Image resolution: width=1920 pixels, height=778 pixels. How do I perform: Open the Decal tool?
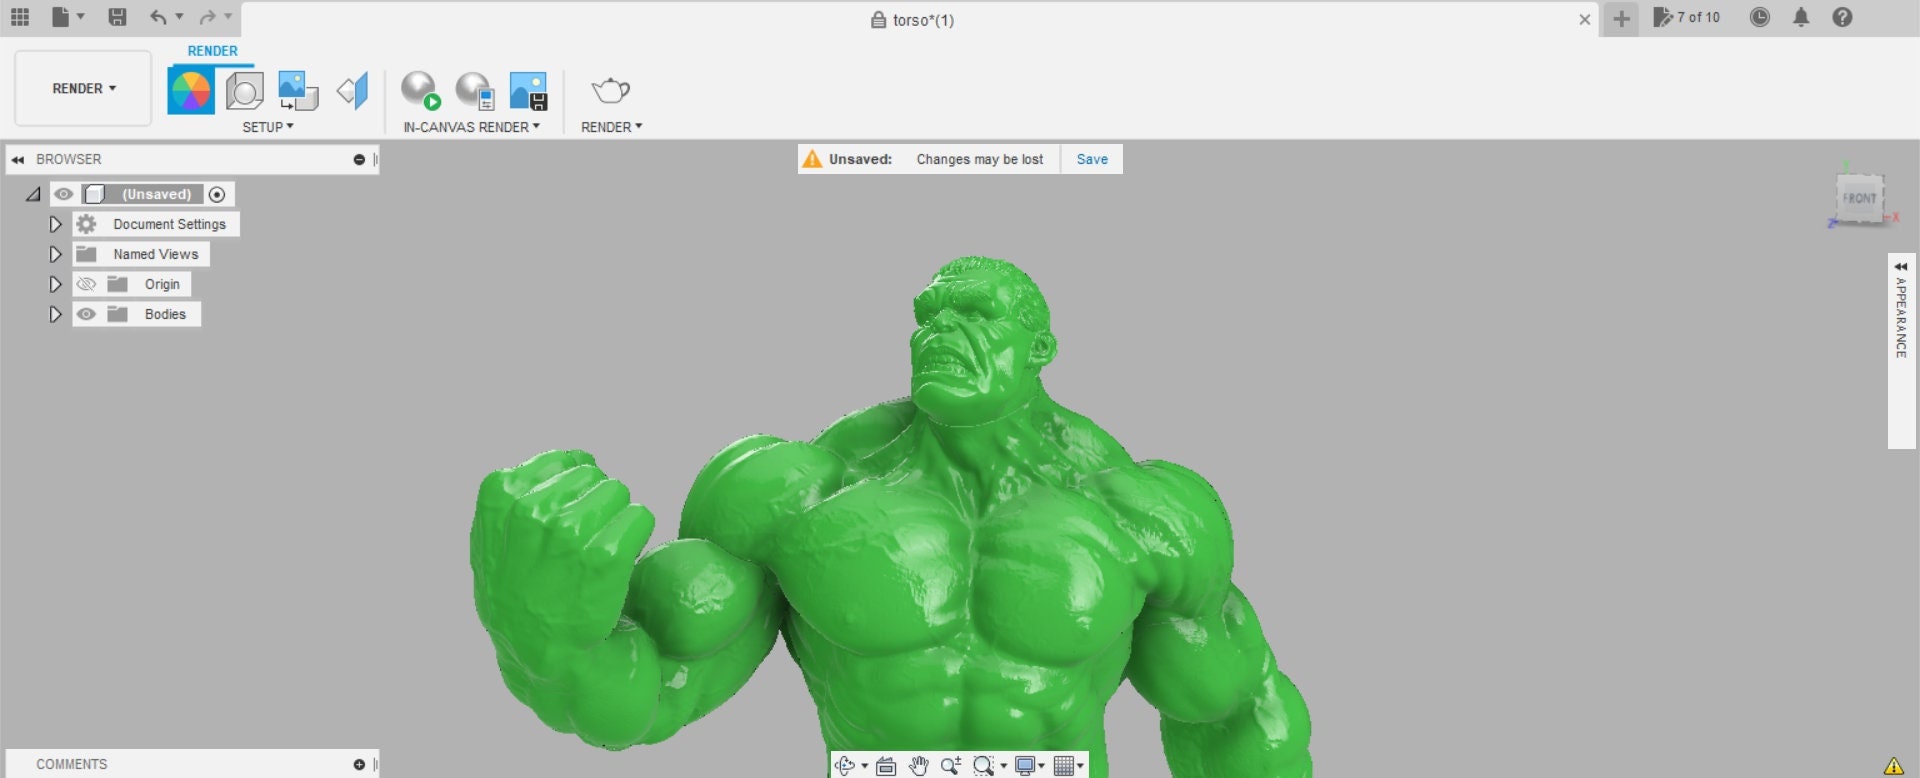(x=298, y=91)
